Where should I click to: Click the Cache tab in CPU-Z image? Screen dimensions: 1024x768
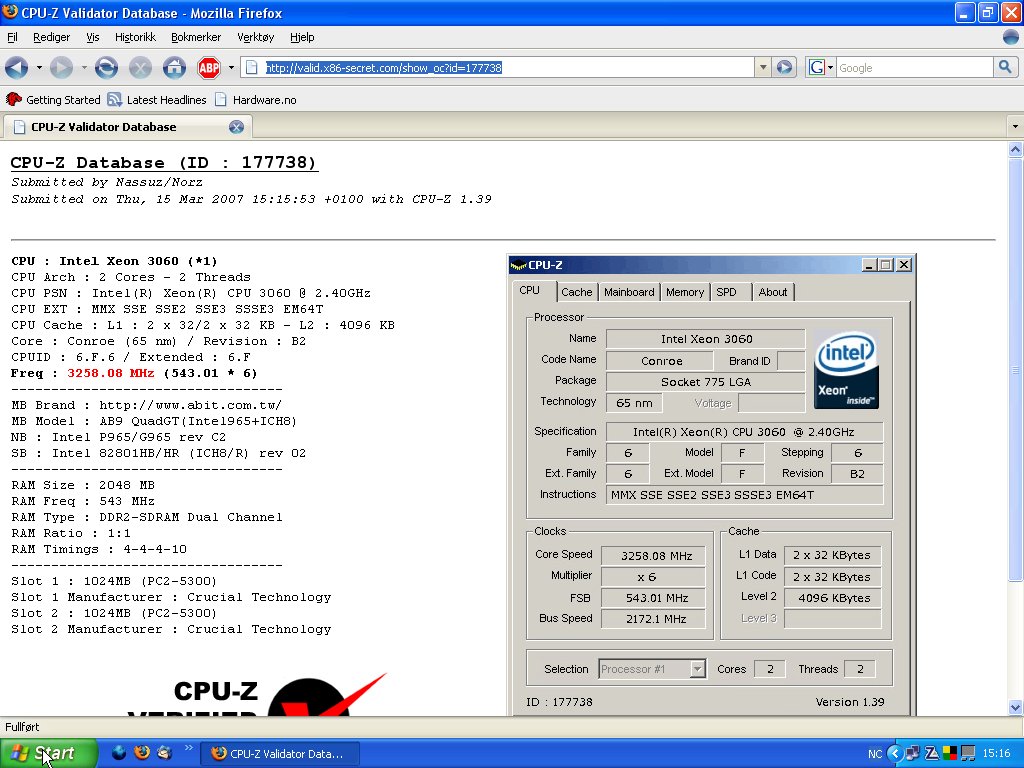tap(577, 292)
